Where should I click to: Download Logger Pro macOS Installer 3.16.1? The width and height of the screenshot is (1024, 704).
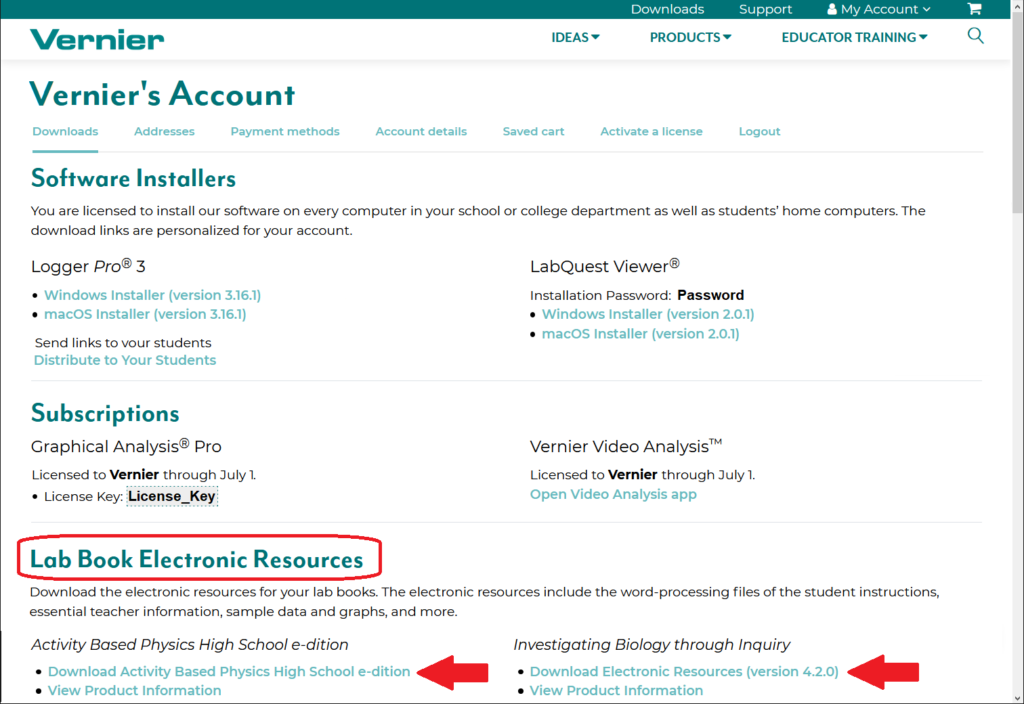pyautogui.click(x=145, y=314)
